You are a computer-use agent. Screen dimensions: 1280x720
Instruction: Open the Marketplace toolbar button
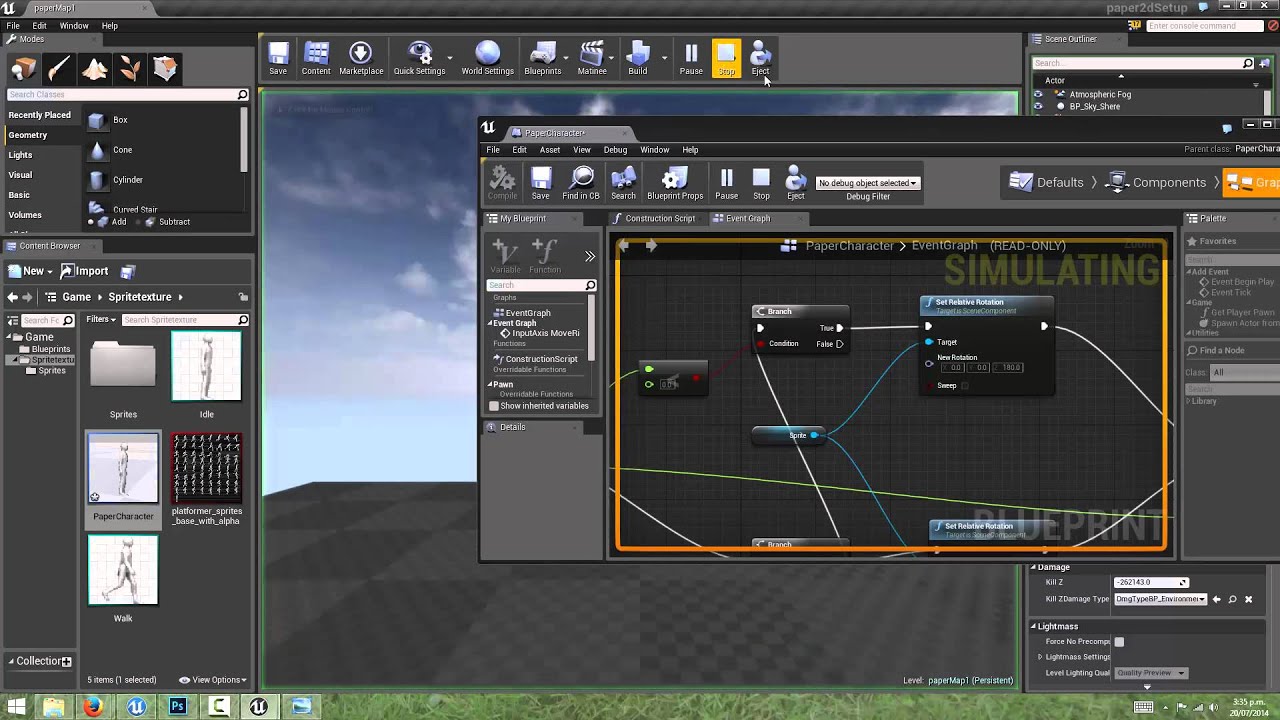361,58
